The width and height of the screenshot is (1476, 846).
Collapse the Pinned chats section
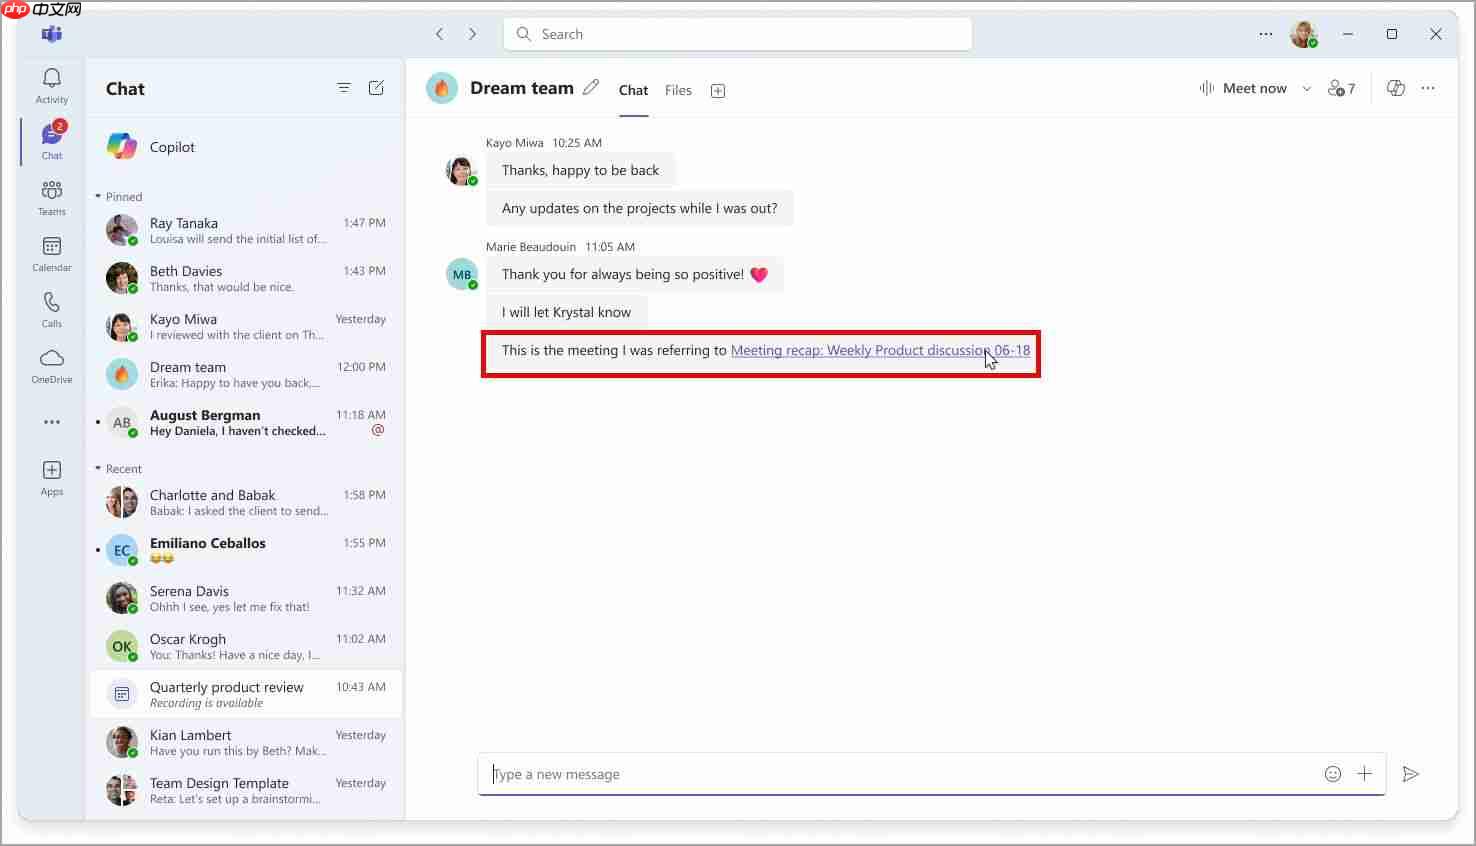click(98, 197)
